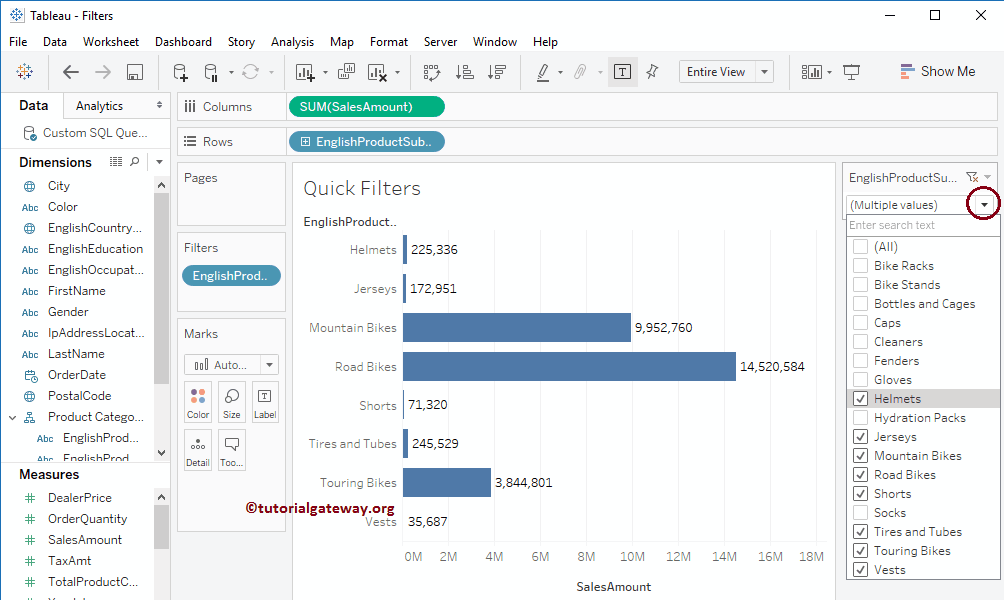The height and width of the screenshot is (600, 1004).
Task: Check the Caps checkbox
Action: pos(861,323)
